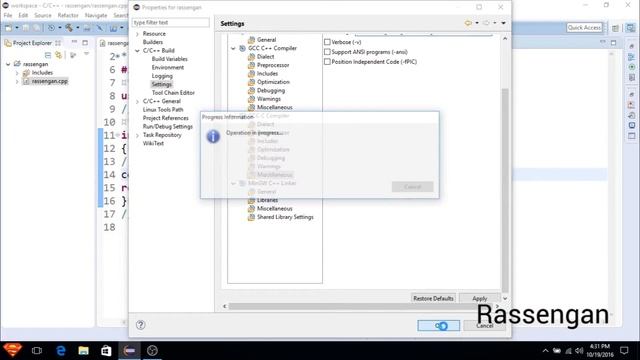Click the volume icon in system tray

[579, 351]
